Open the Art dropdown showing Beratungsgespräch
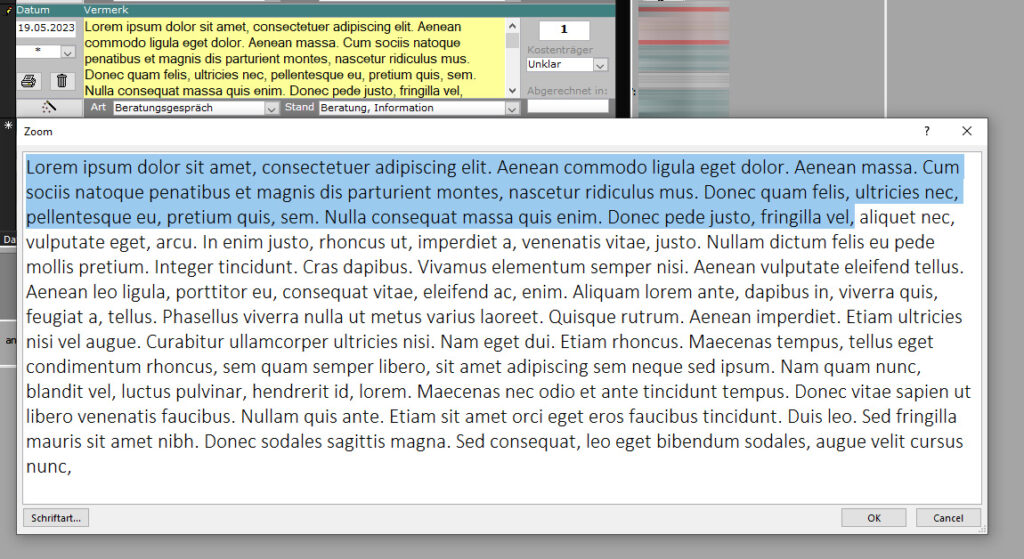 [271, 108]
